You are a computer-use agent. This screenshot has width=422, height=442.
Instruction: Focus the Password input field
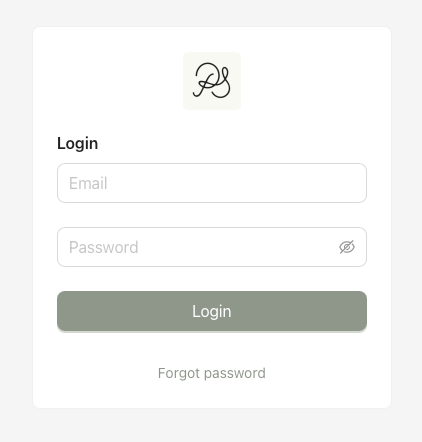(x=212, y=247)
